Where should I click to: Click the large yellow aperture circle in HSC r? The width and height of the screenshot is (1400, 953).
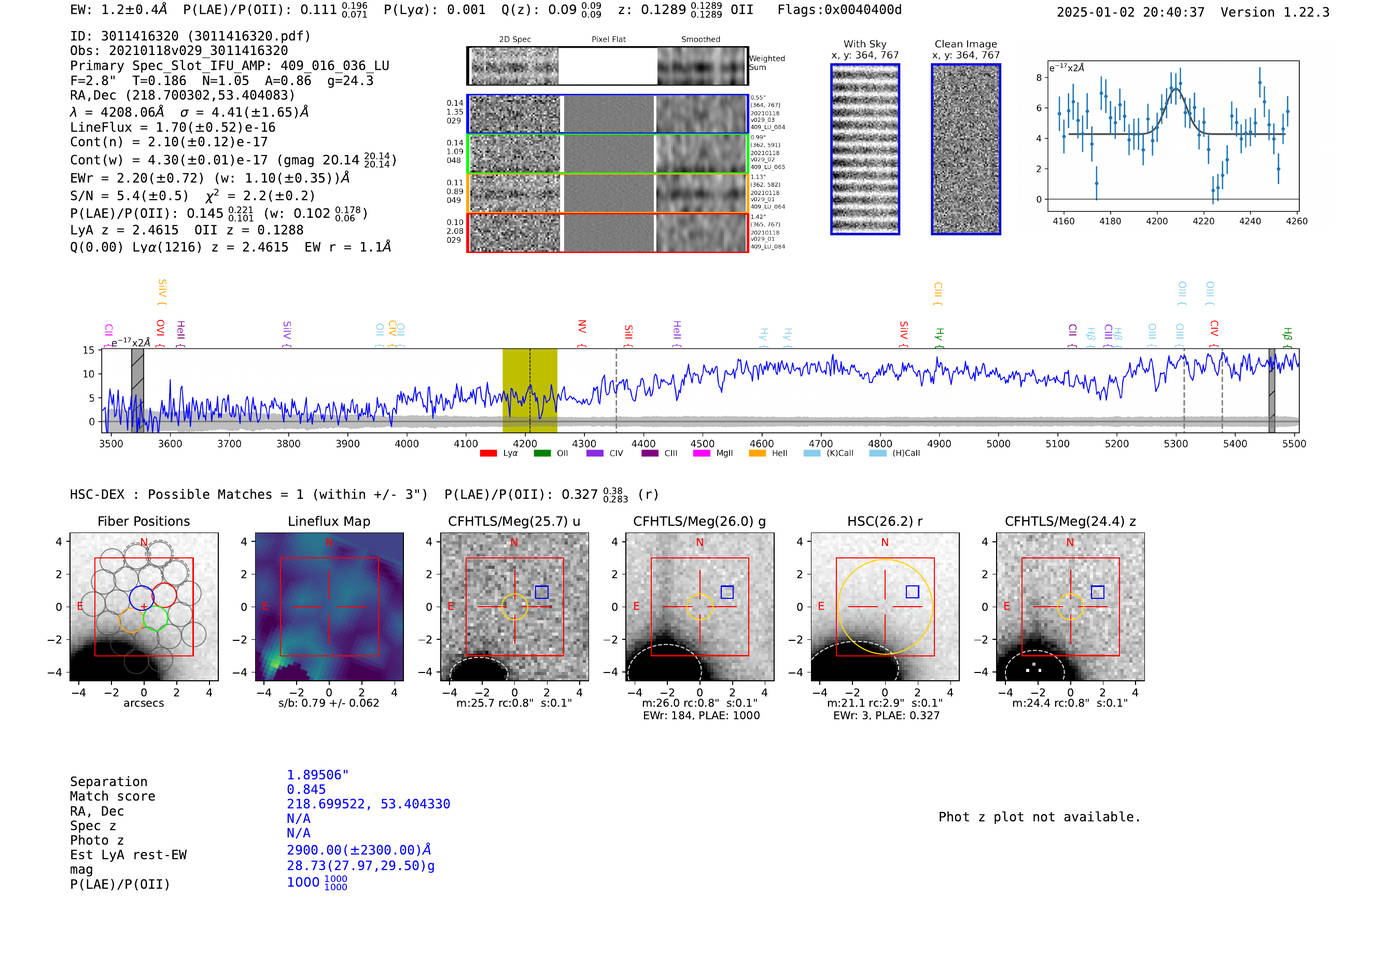coord(885,606)
